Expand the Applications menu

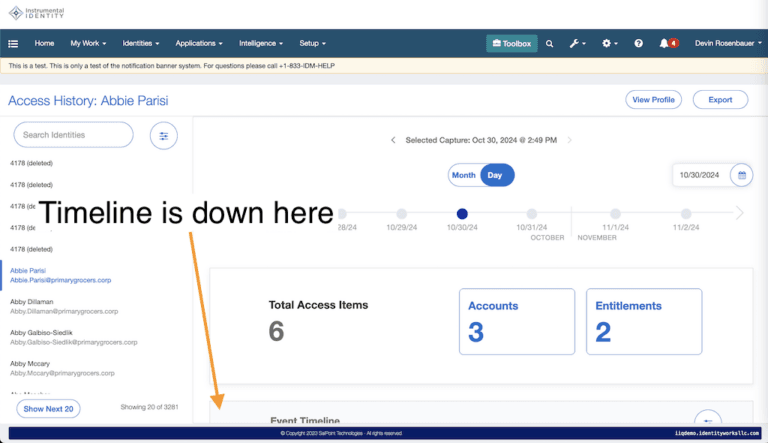199,44
